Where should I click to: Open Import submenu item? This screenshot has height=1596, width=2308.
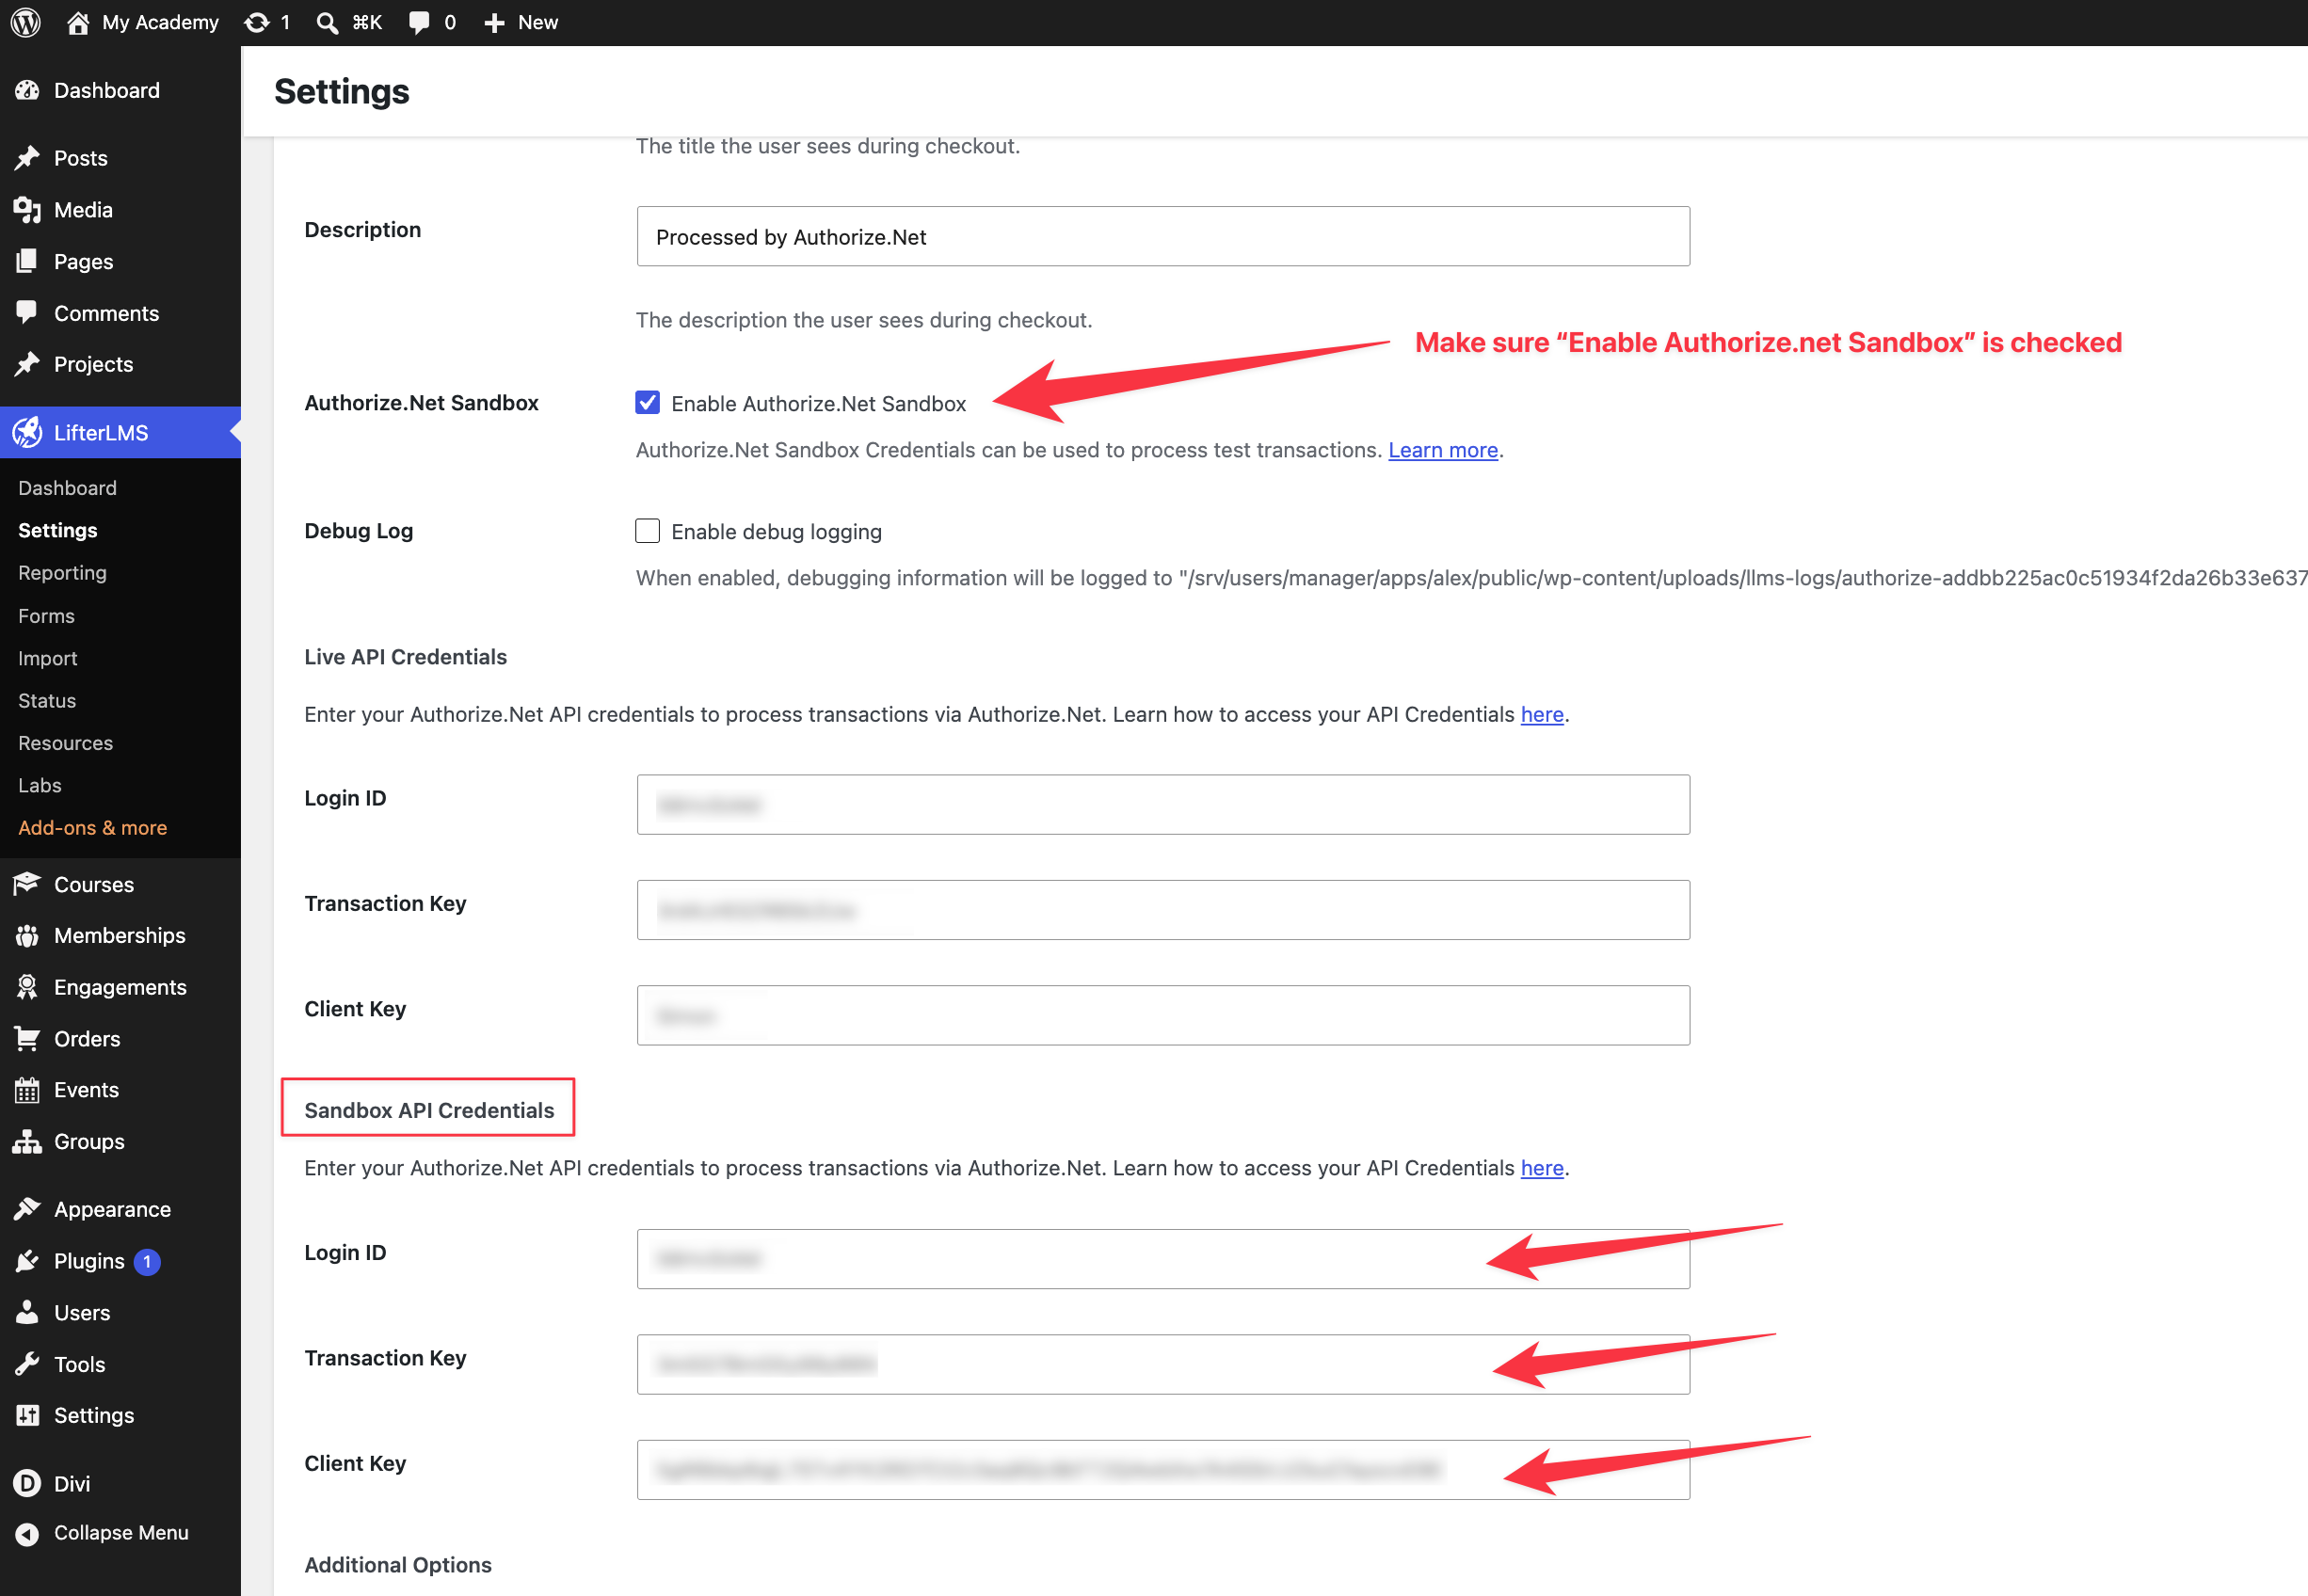click(x=47, y=658)
